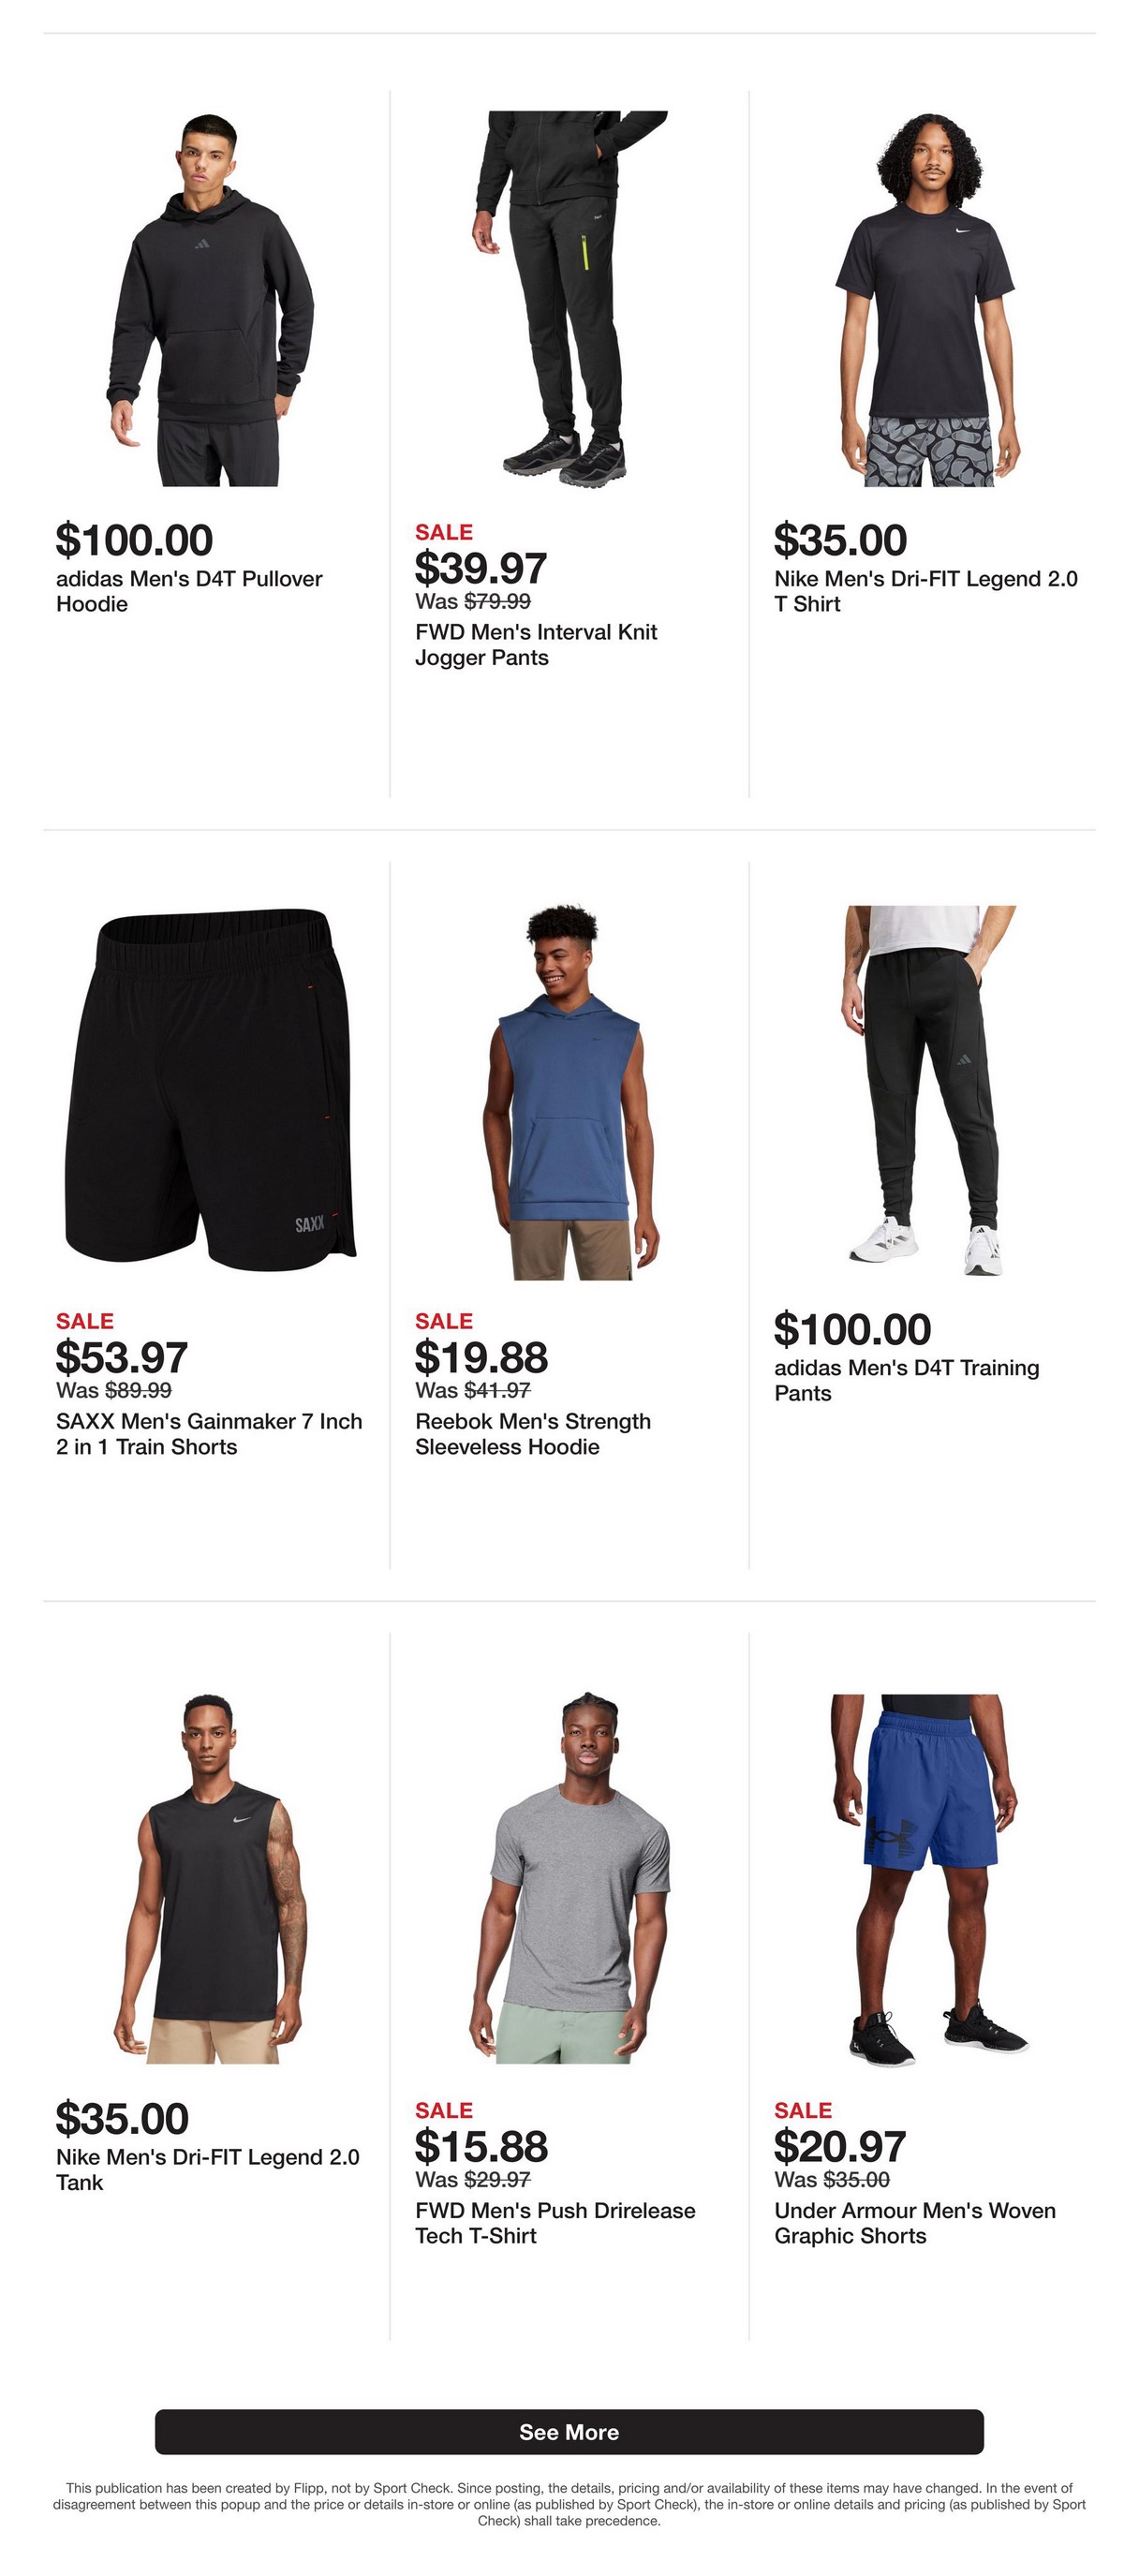Click the $20.97 Under Armour shorts sale price
1139x2576 pixels.
click(840, 2146)
